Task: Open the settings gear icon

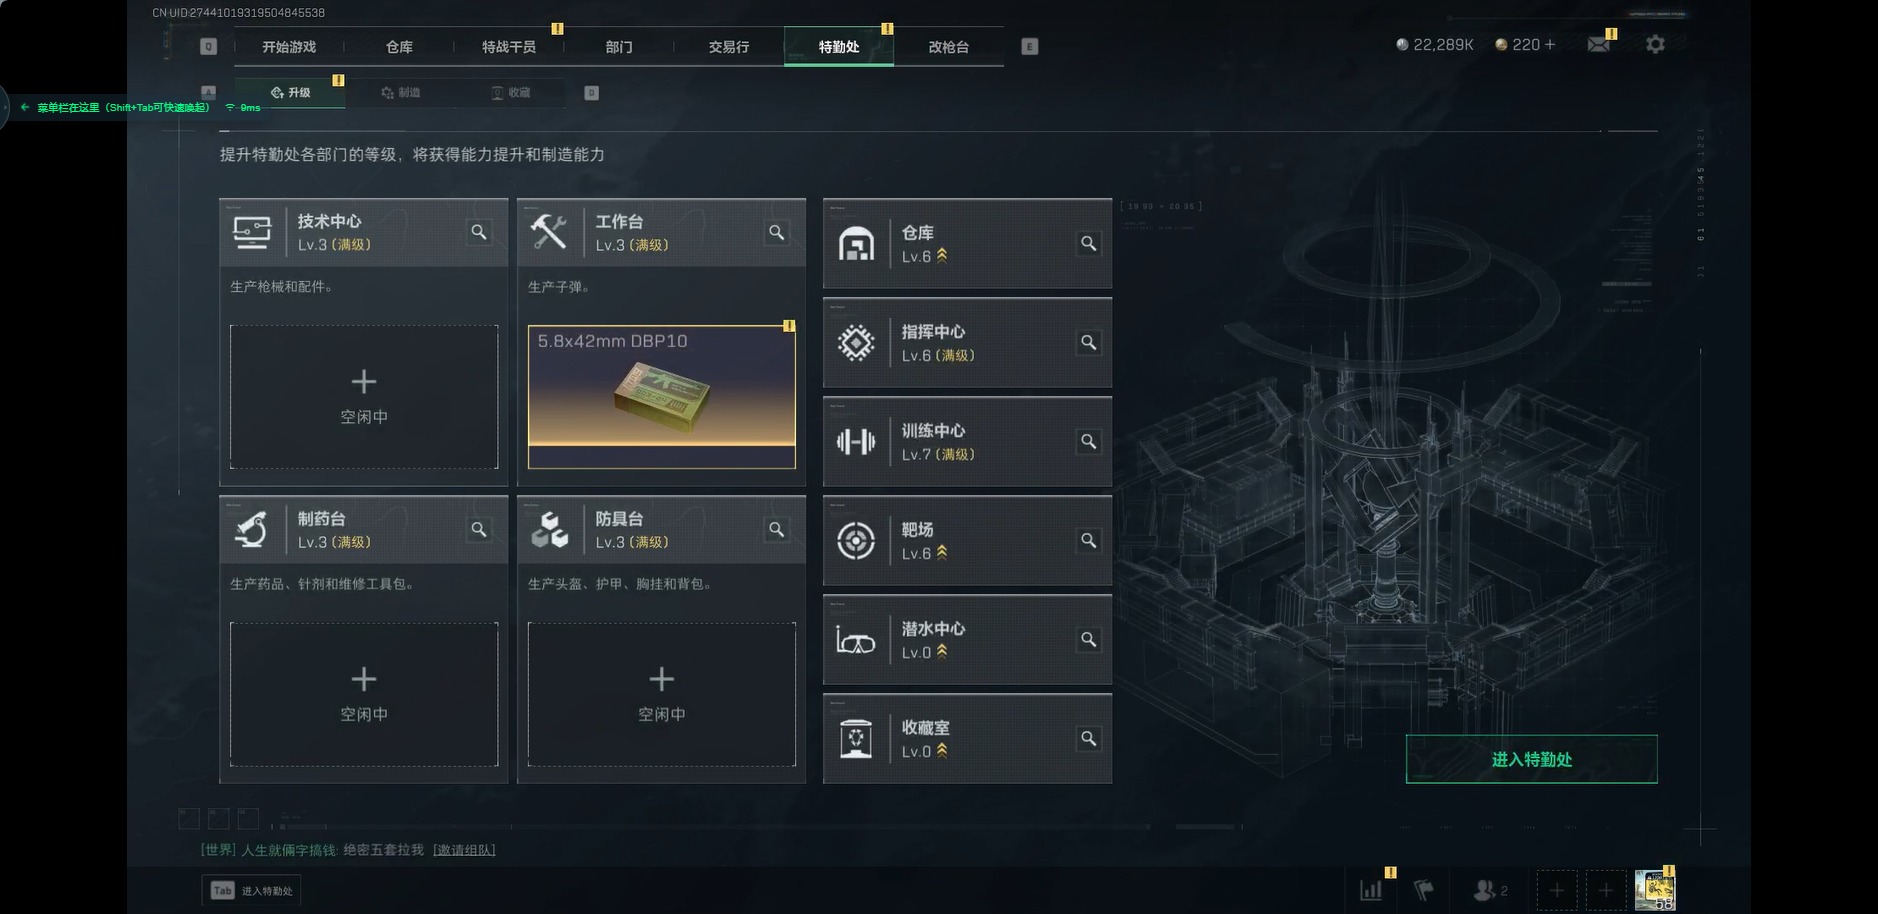Action: (x=1655, y=45)
